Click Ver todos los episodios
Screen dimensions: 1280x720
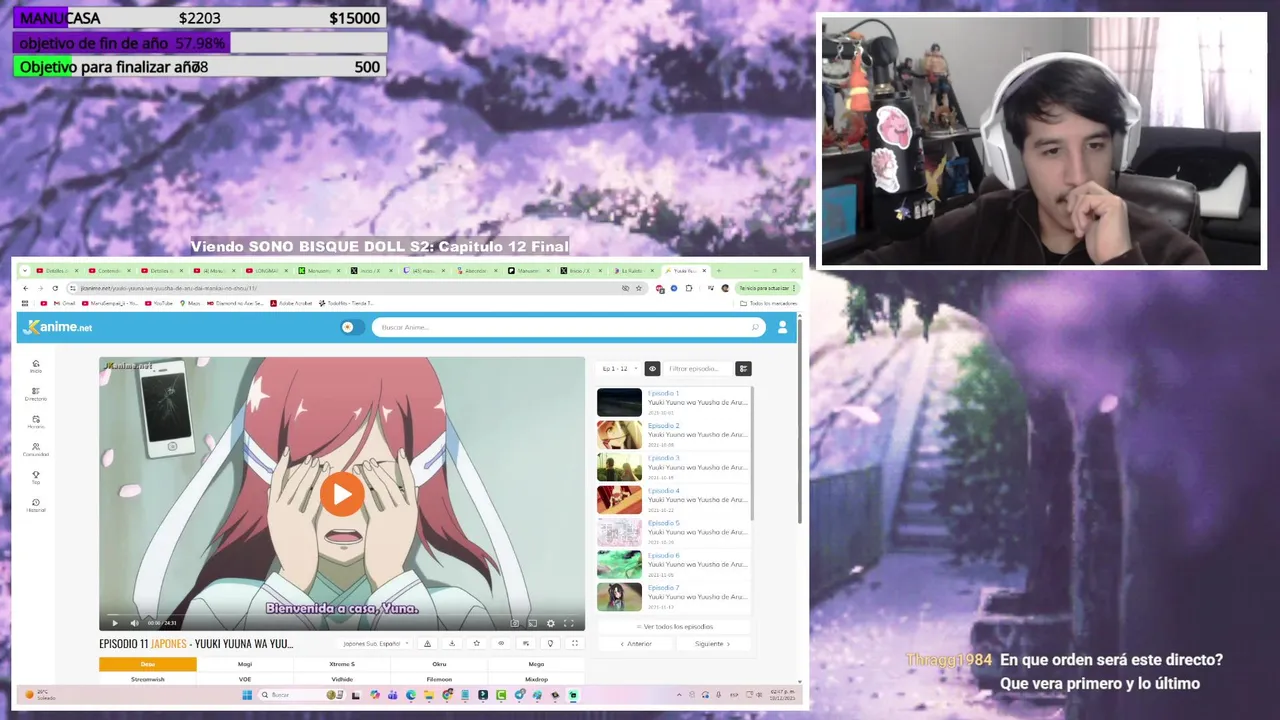[674, 626]
